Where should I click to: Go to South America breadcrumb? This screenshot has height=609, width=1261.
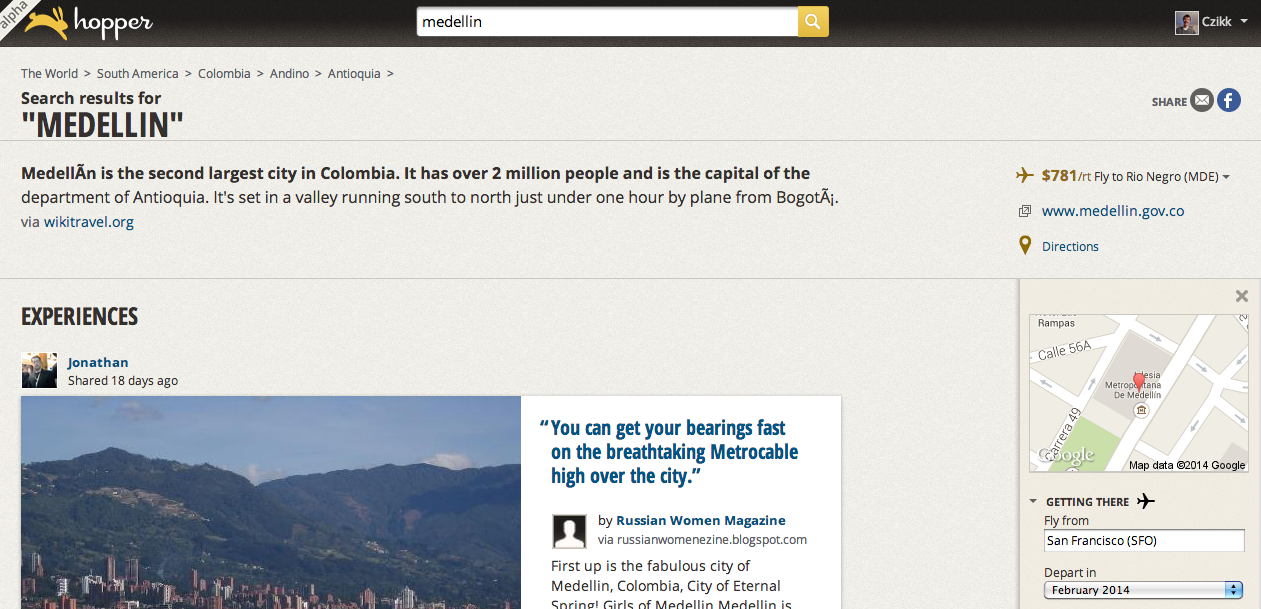(137, 73)
